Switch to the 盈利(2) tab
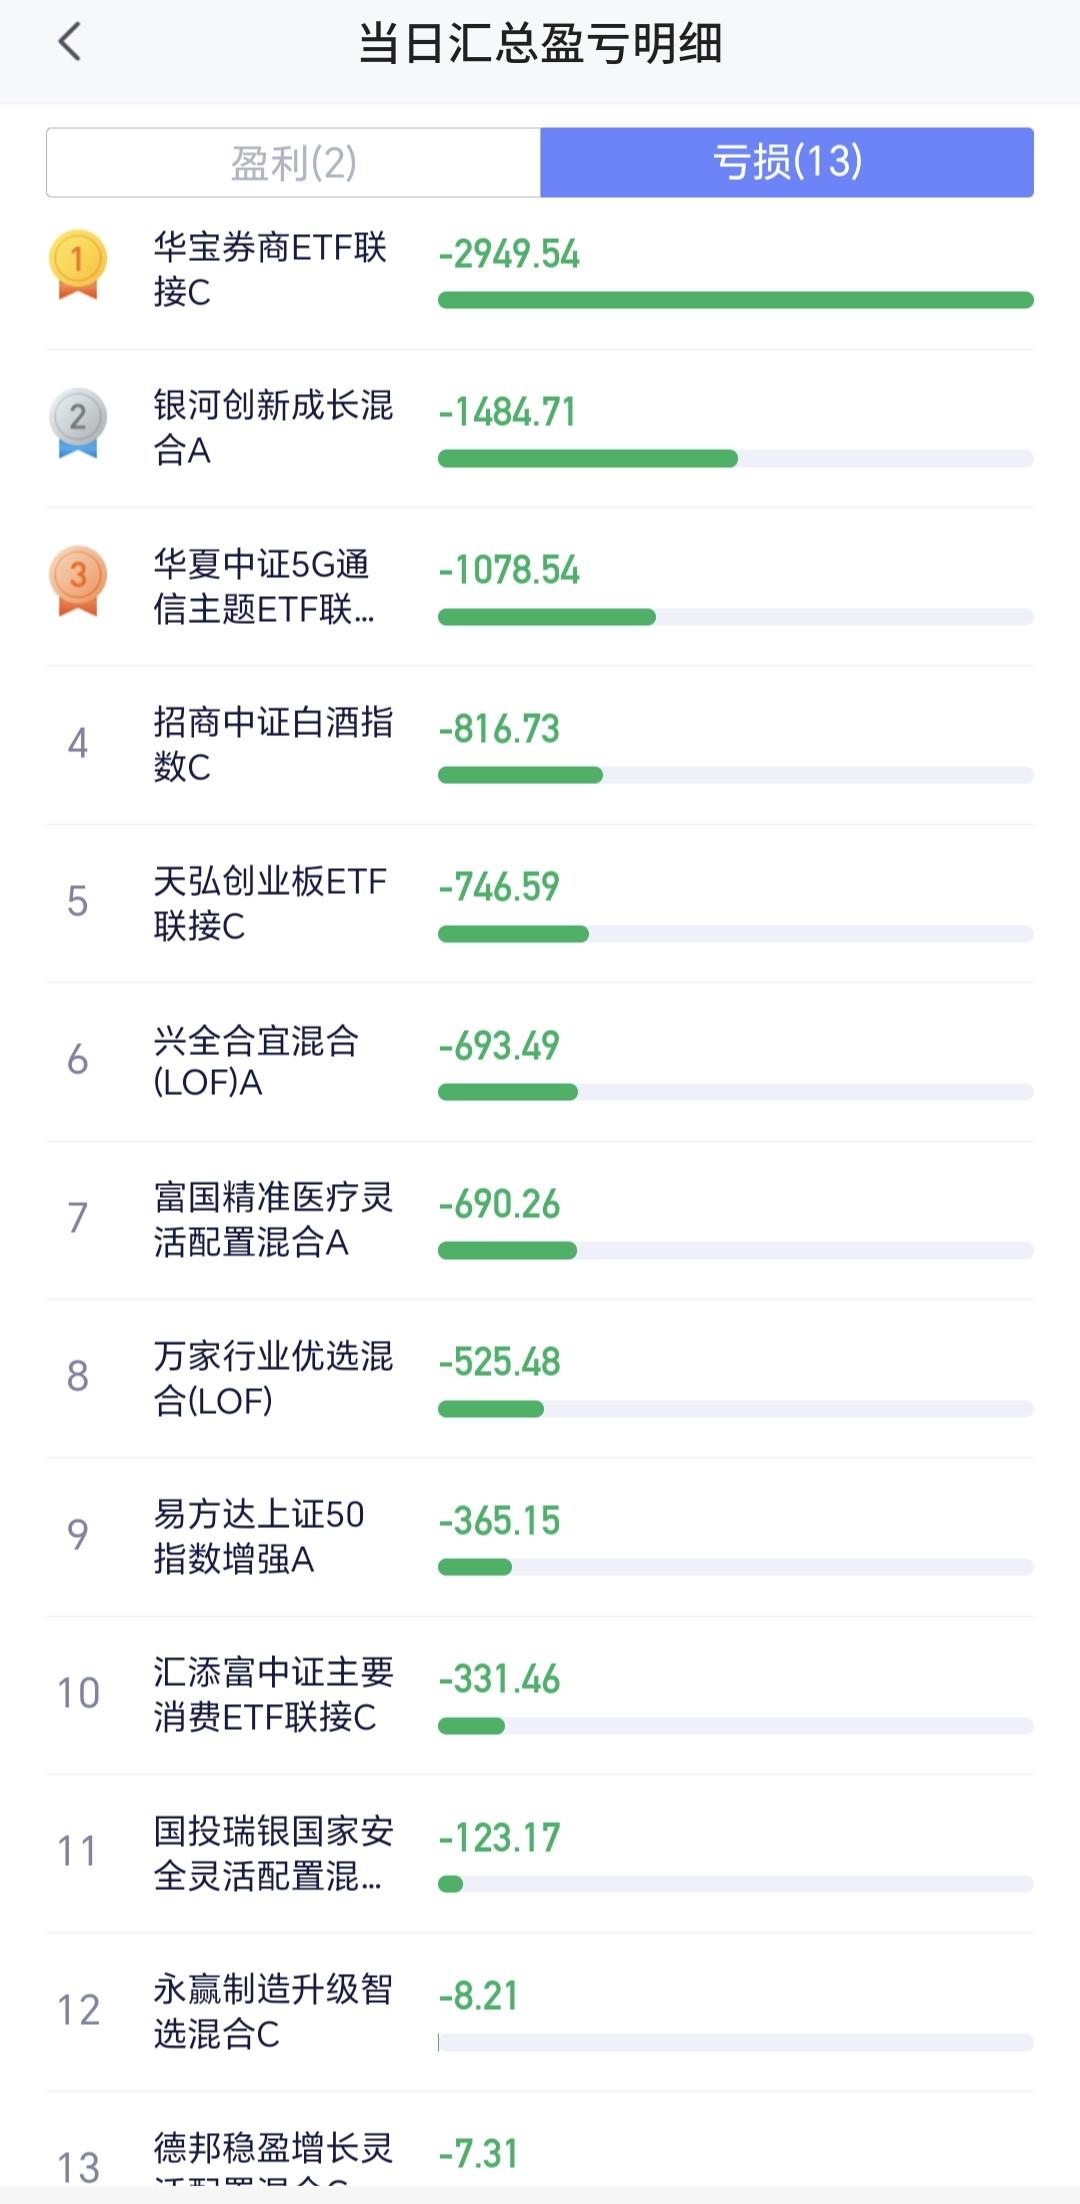Screen dimensions: 1080x2204 pos(294,162)
